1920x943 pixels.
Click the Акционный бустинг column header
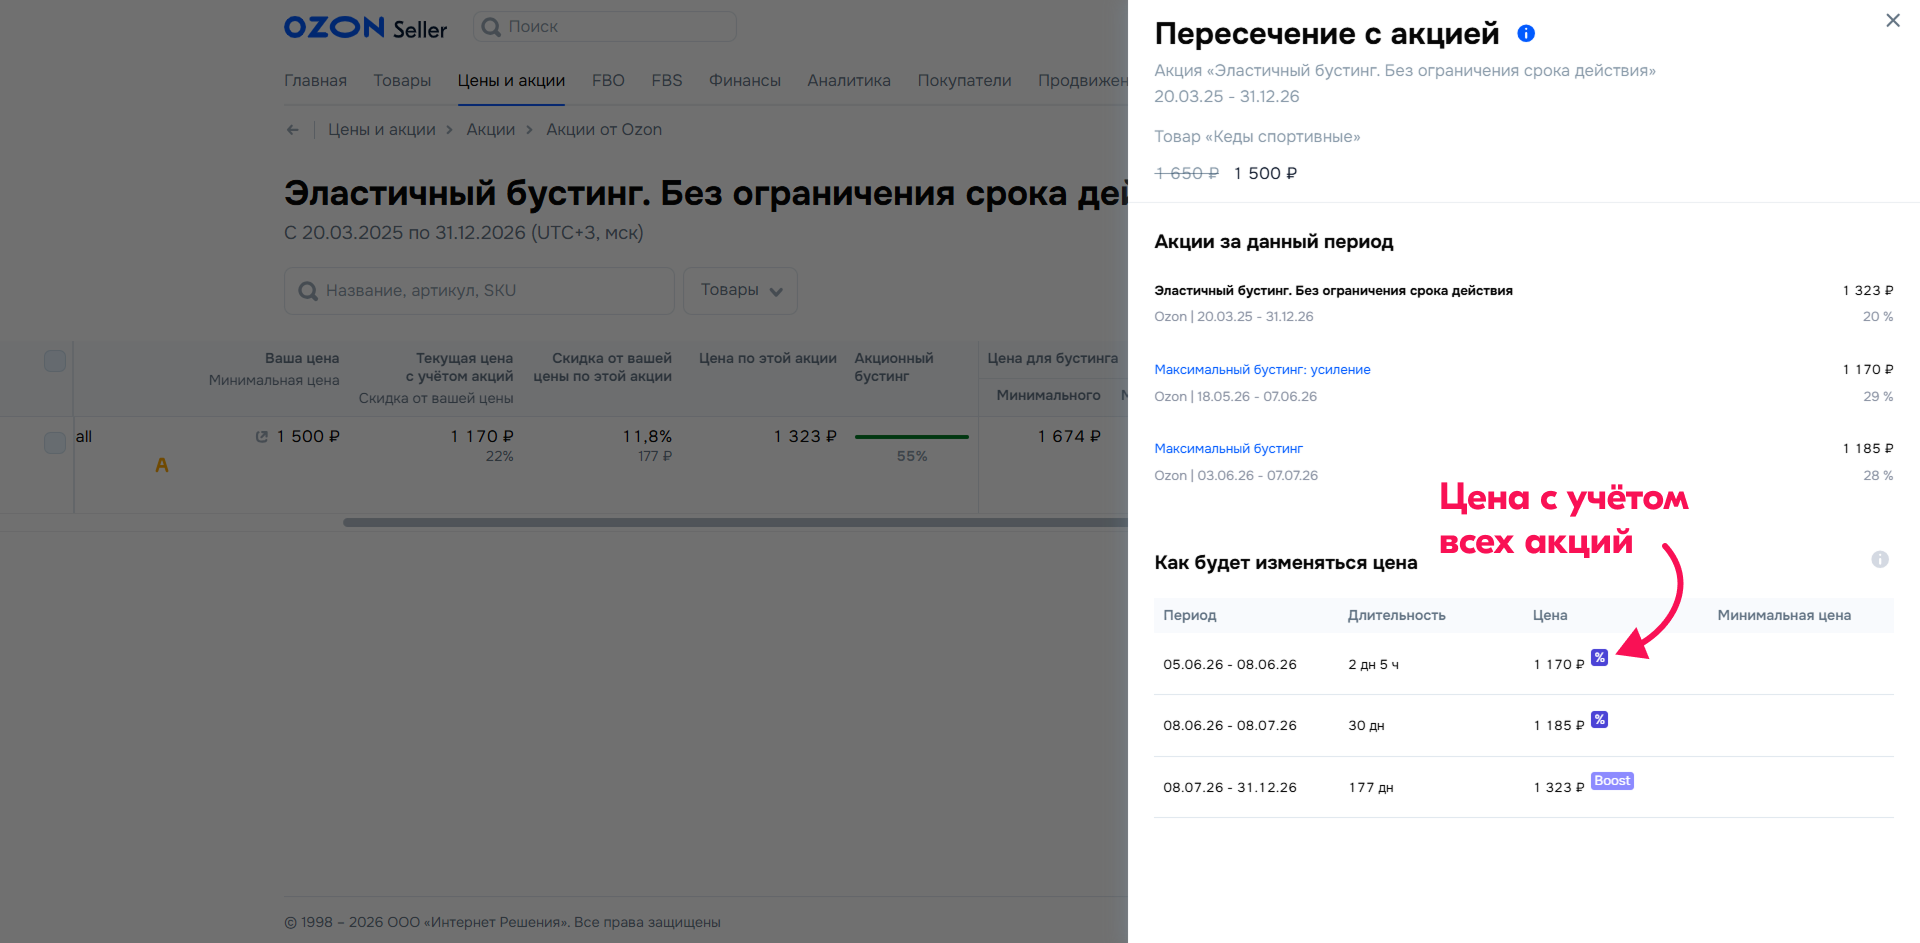[893, 367]
